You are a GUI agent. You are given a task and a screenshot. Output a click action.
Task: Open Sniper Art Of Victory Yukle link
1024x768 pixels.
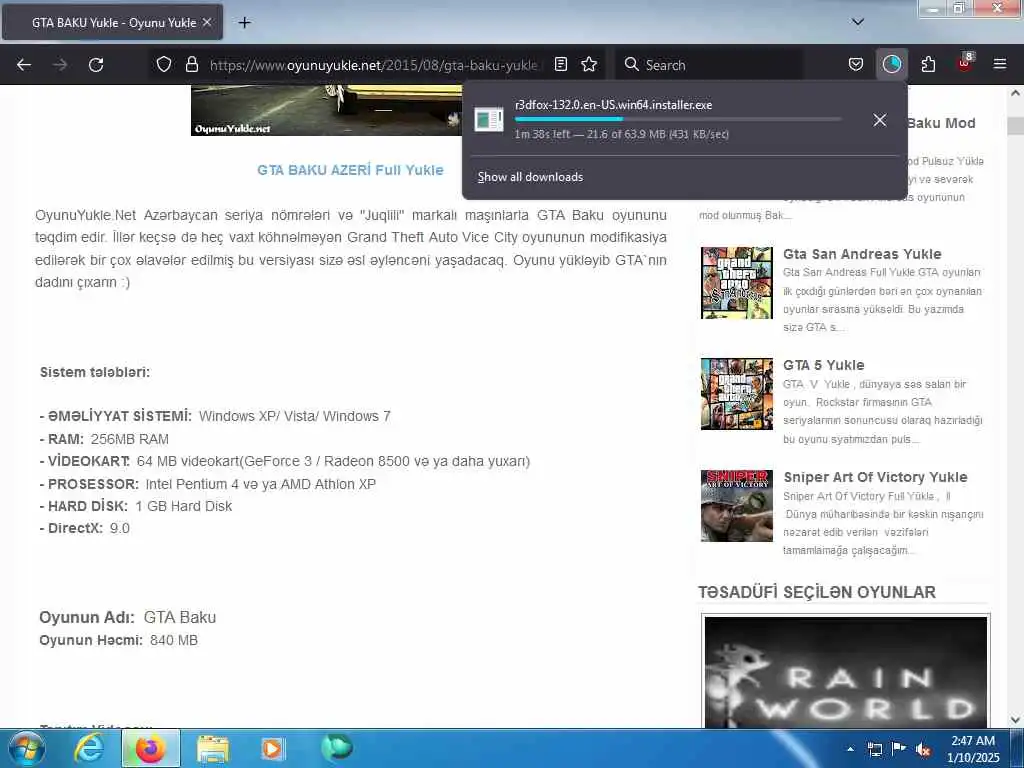[x=875, y=477]
